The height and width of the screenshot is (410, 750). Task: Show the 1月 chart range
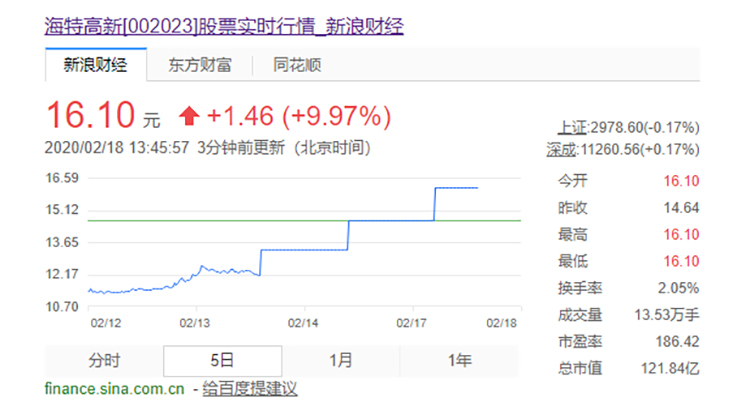(341, 360)
